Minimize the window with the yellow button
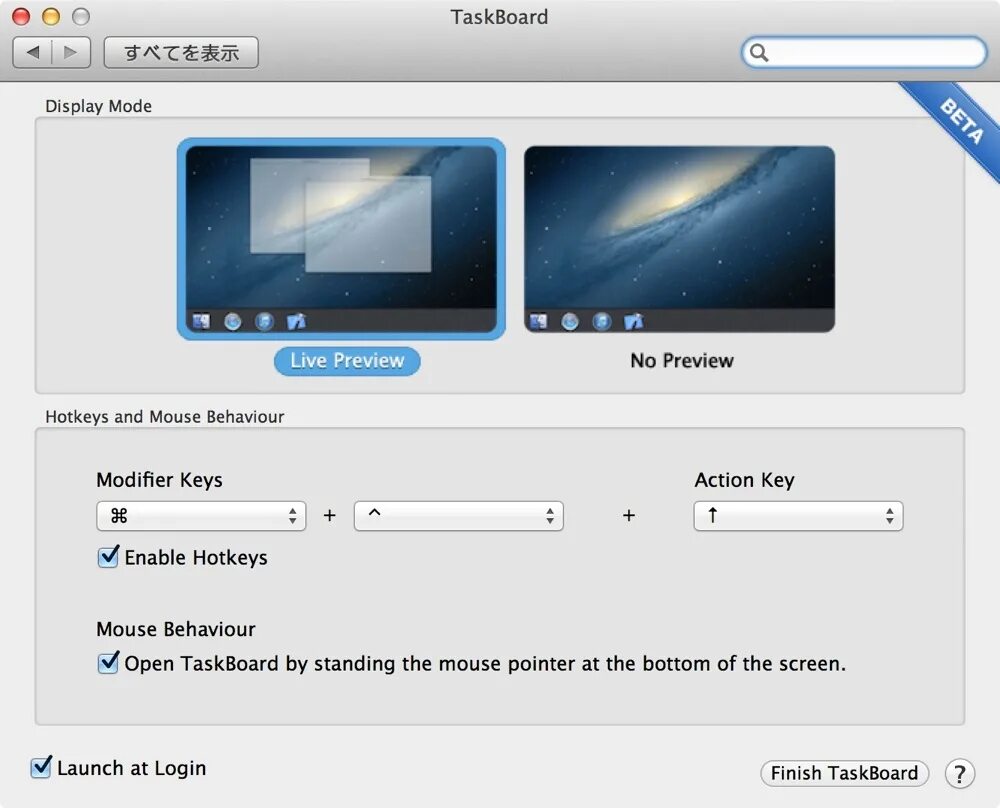 51,17
